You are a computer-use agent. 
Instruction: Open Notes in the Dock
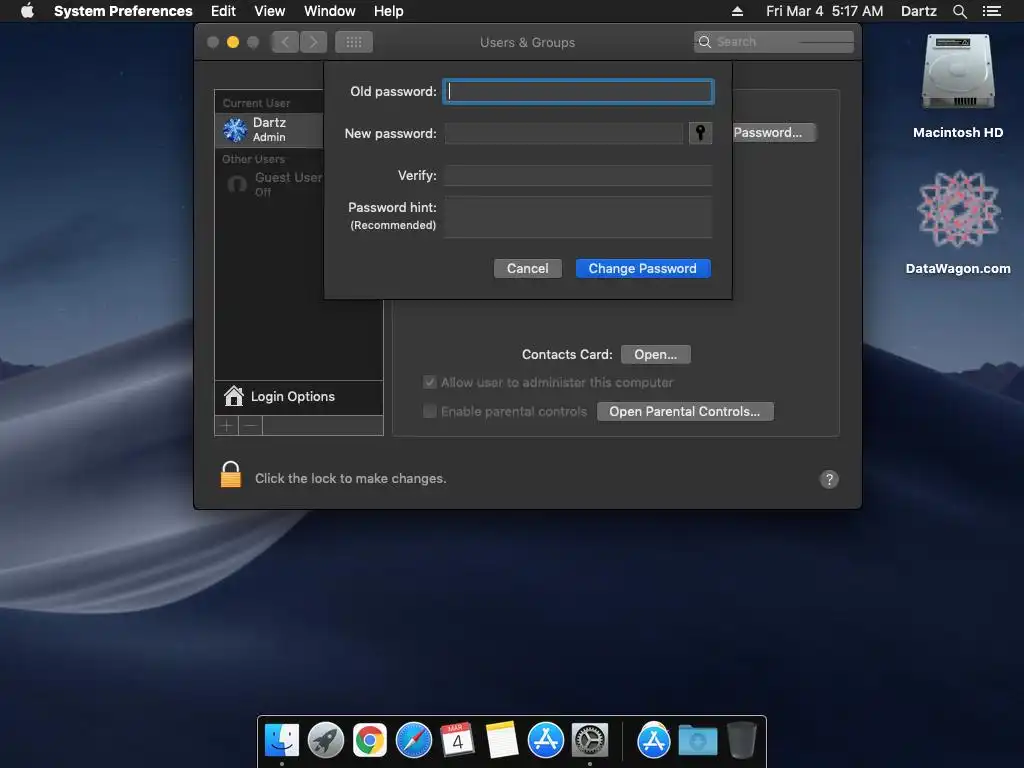tap(502, 740)
